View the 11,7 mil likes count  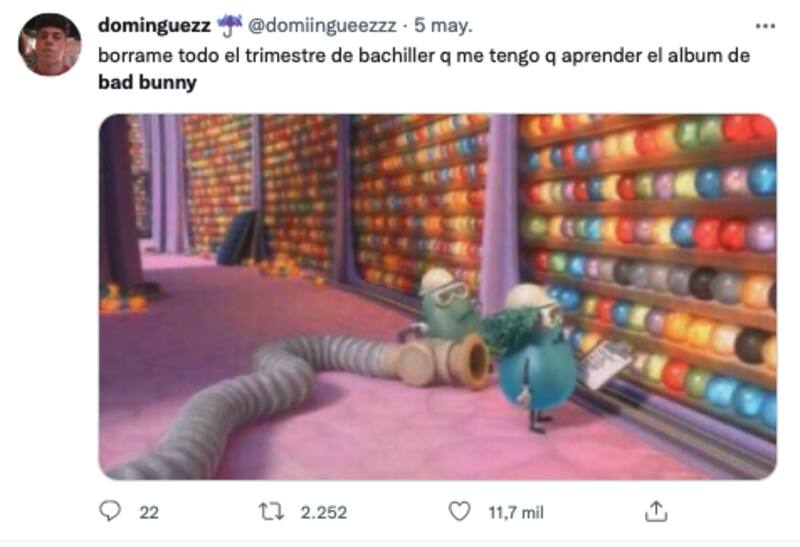pyautogui.click(x=516, y=512)
